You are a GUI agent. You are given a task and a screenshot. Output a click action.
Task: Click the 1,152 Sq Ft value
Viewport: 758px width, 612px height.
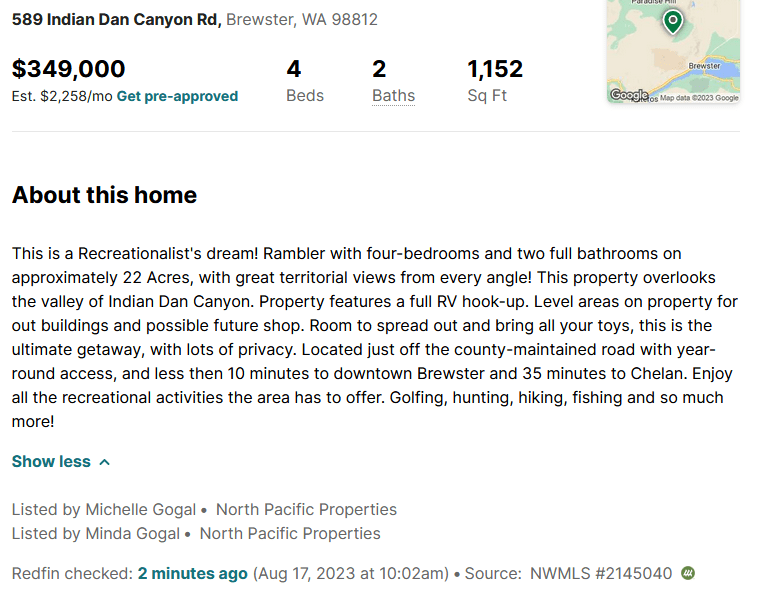495,69
